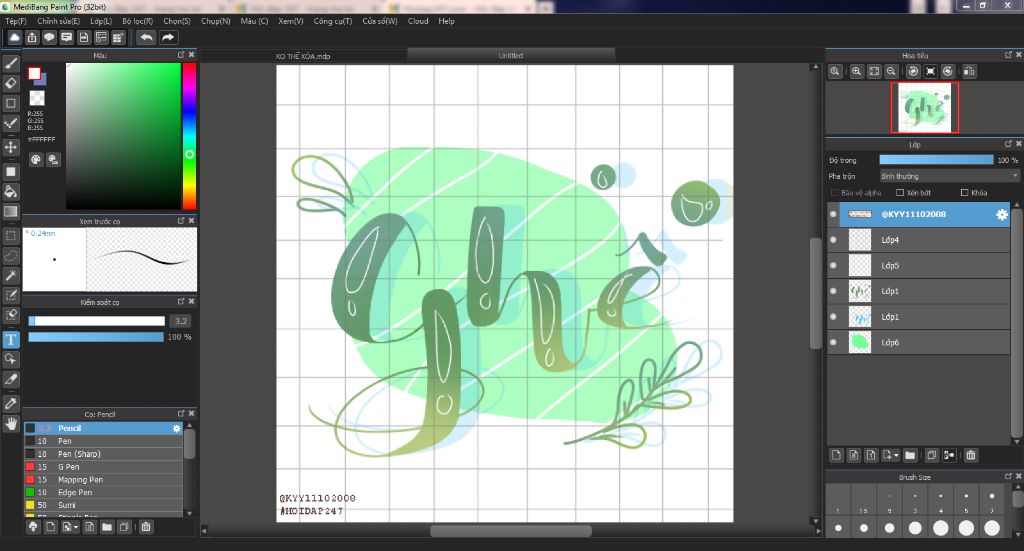The image size is (1024, 551).
Task: Click the brush size slider bar
Action: tap(97, 321)
